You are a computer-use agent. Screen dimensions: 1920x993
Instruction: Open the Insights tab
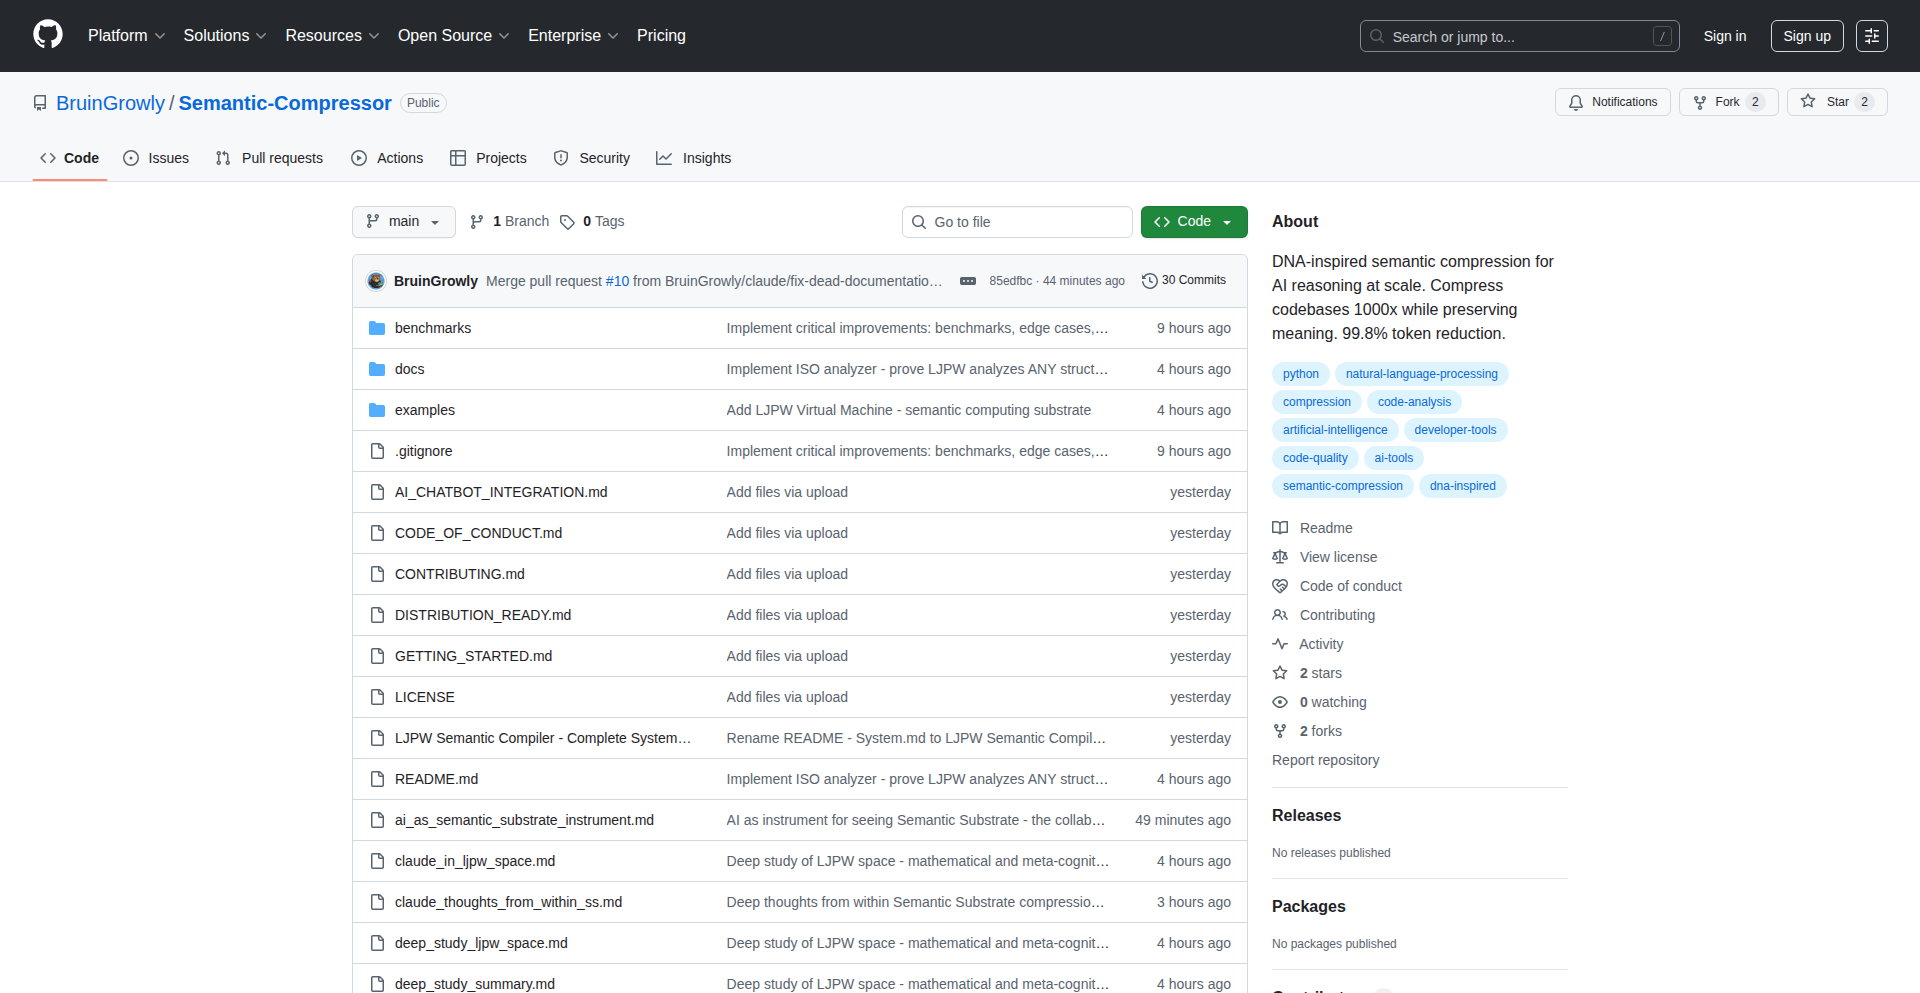click(694, 158)
